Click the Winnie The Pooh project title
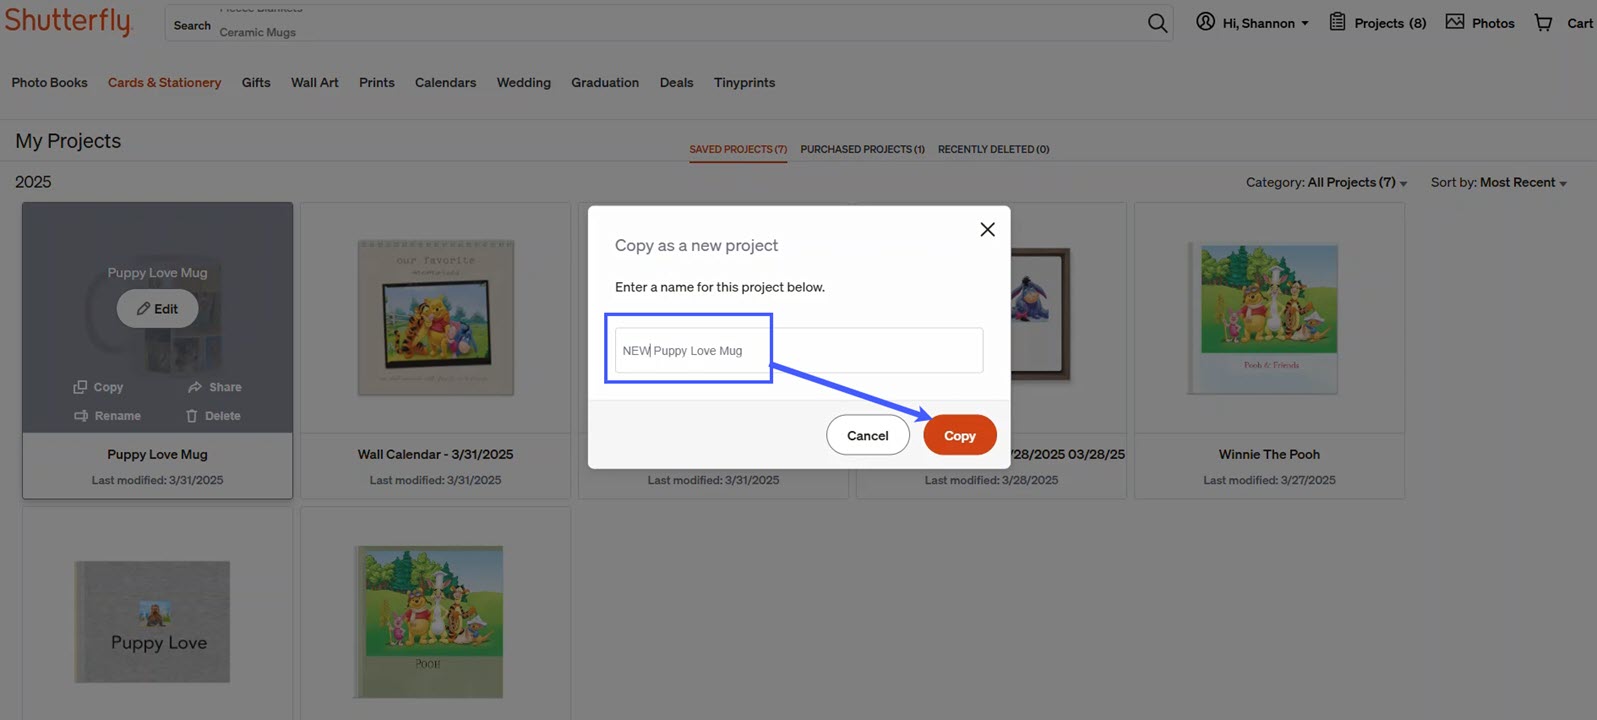1597x720 pixels. tap(1269, 454)
